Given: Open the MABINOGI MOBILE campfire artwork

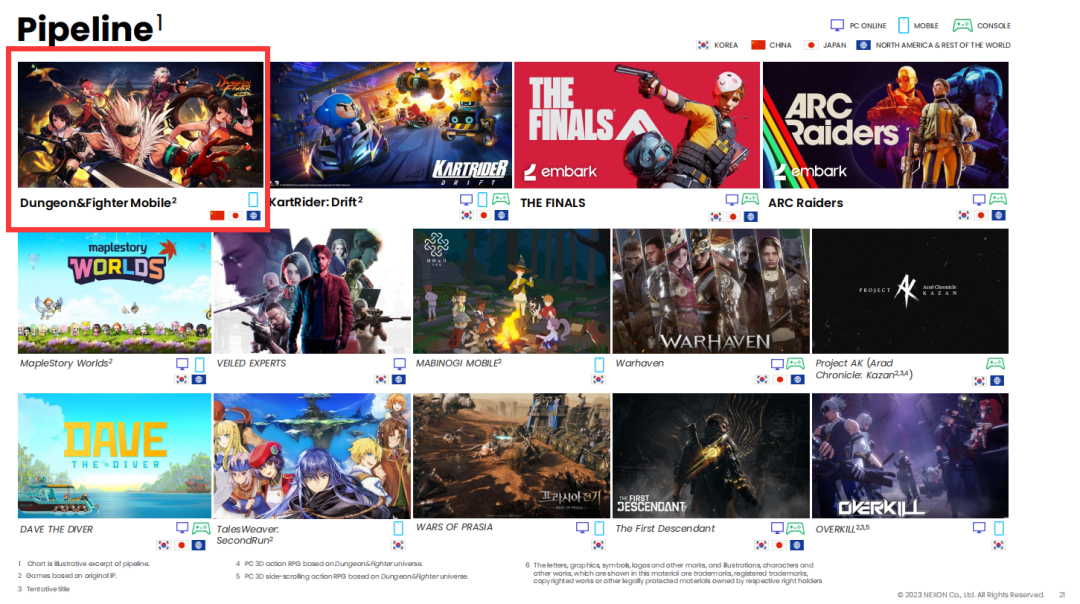Looking at the screenshot, I should (512, 291).
